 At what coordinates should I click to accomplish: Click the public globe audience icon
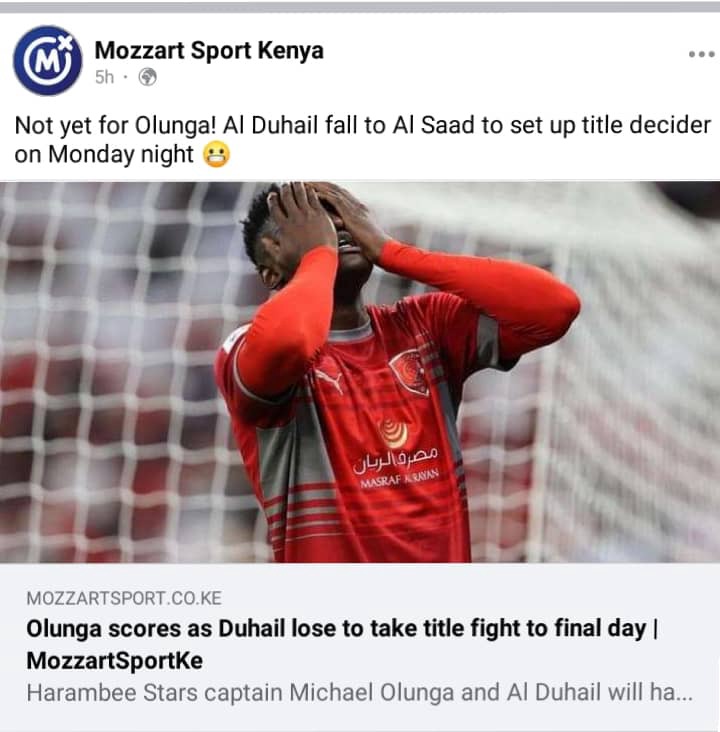pos(148,77)
